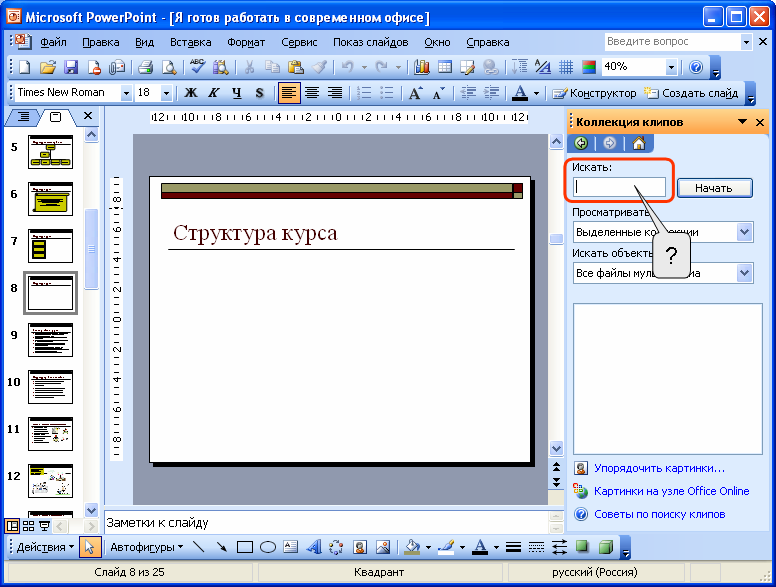The image size is (776, 587).
Task: Toggle numbered list
Action: (364, 93)
